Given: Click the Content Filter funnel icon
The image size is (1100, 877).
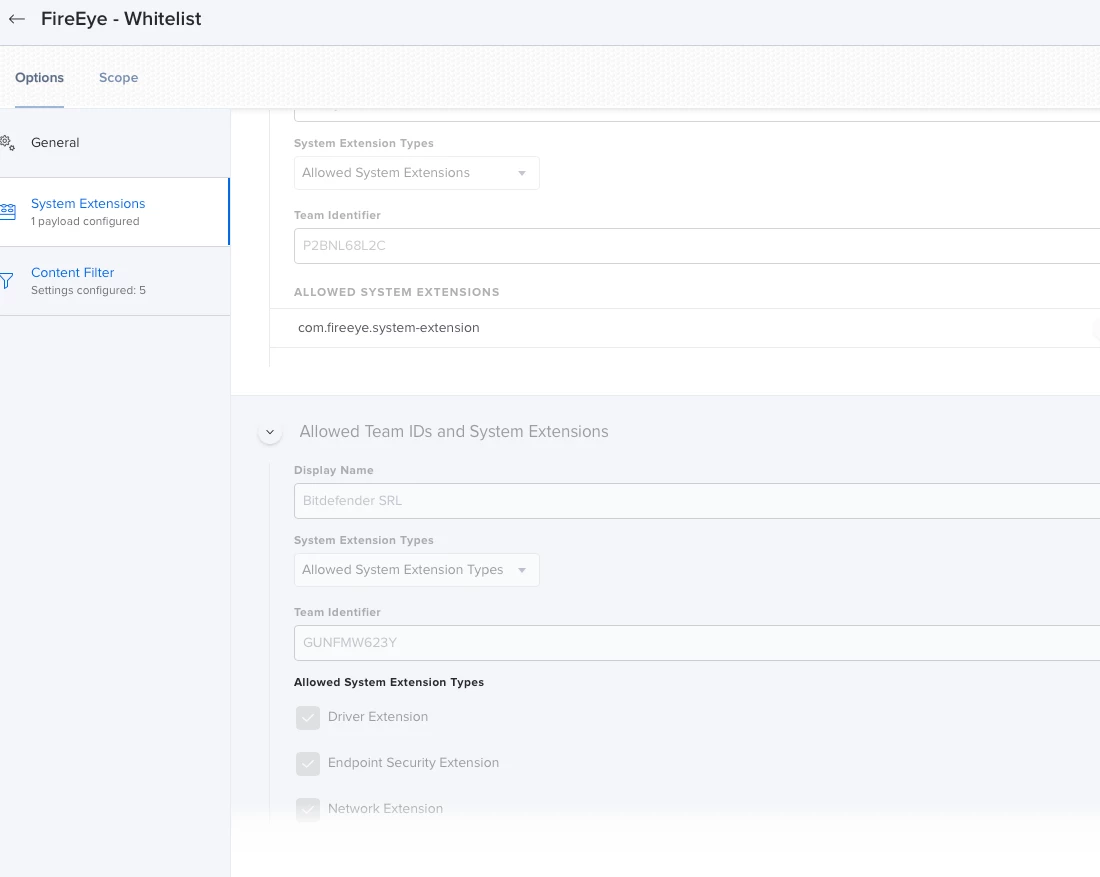Looking at the screenshot, I should click(x=6, y=281).
